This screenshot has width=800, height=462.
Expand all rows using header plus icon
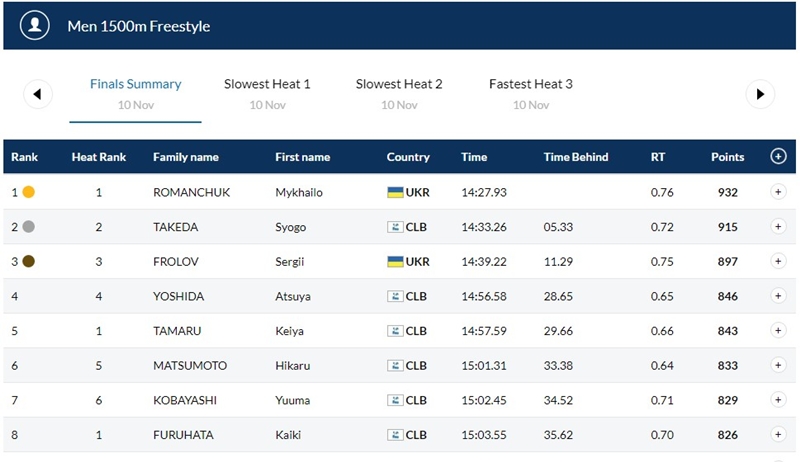tap(778, 157)
